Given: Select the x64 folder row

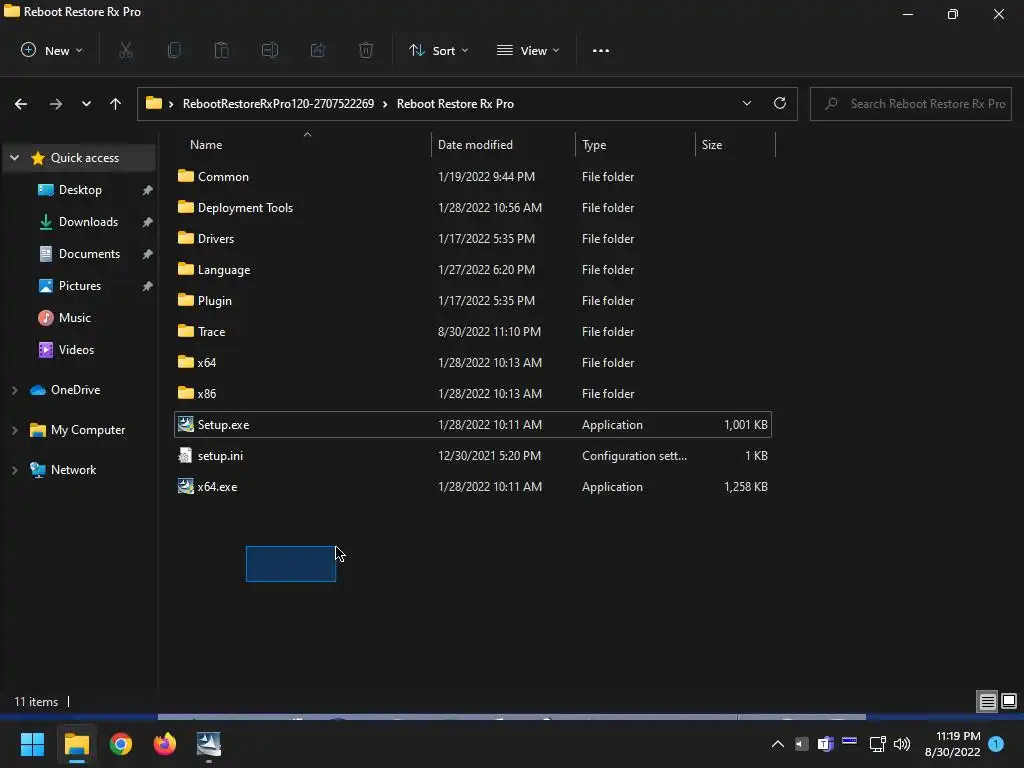Looking at the screenshot, I should 473,362.
